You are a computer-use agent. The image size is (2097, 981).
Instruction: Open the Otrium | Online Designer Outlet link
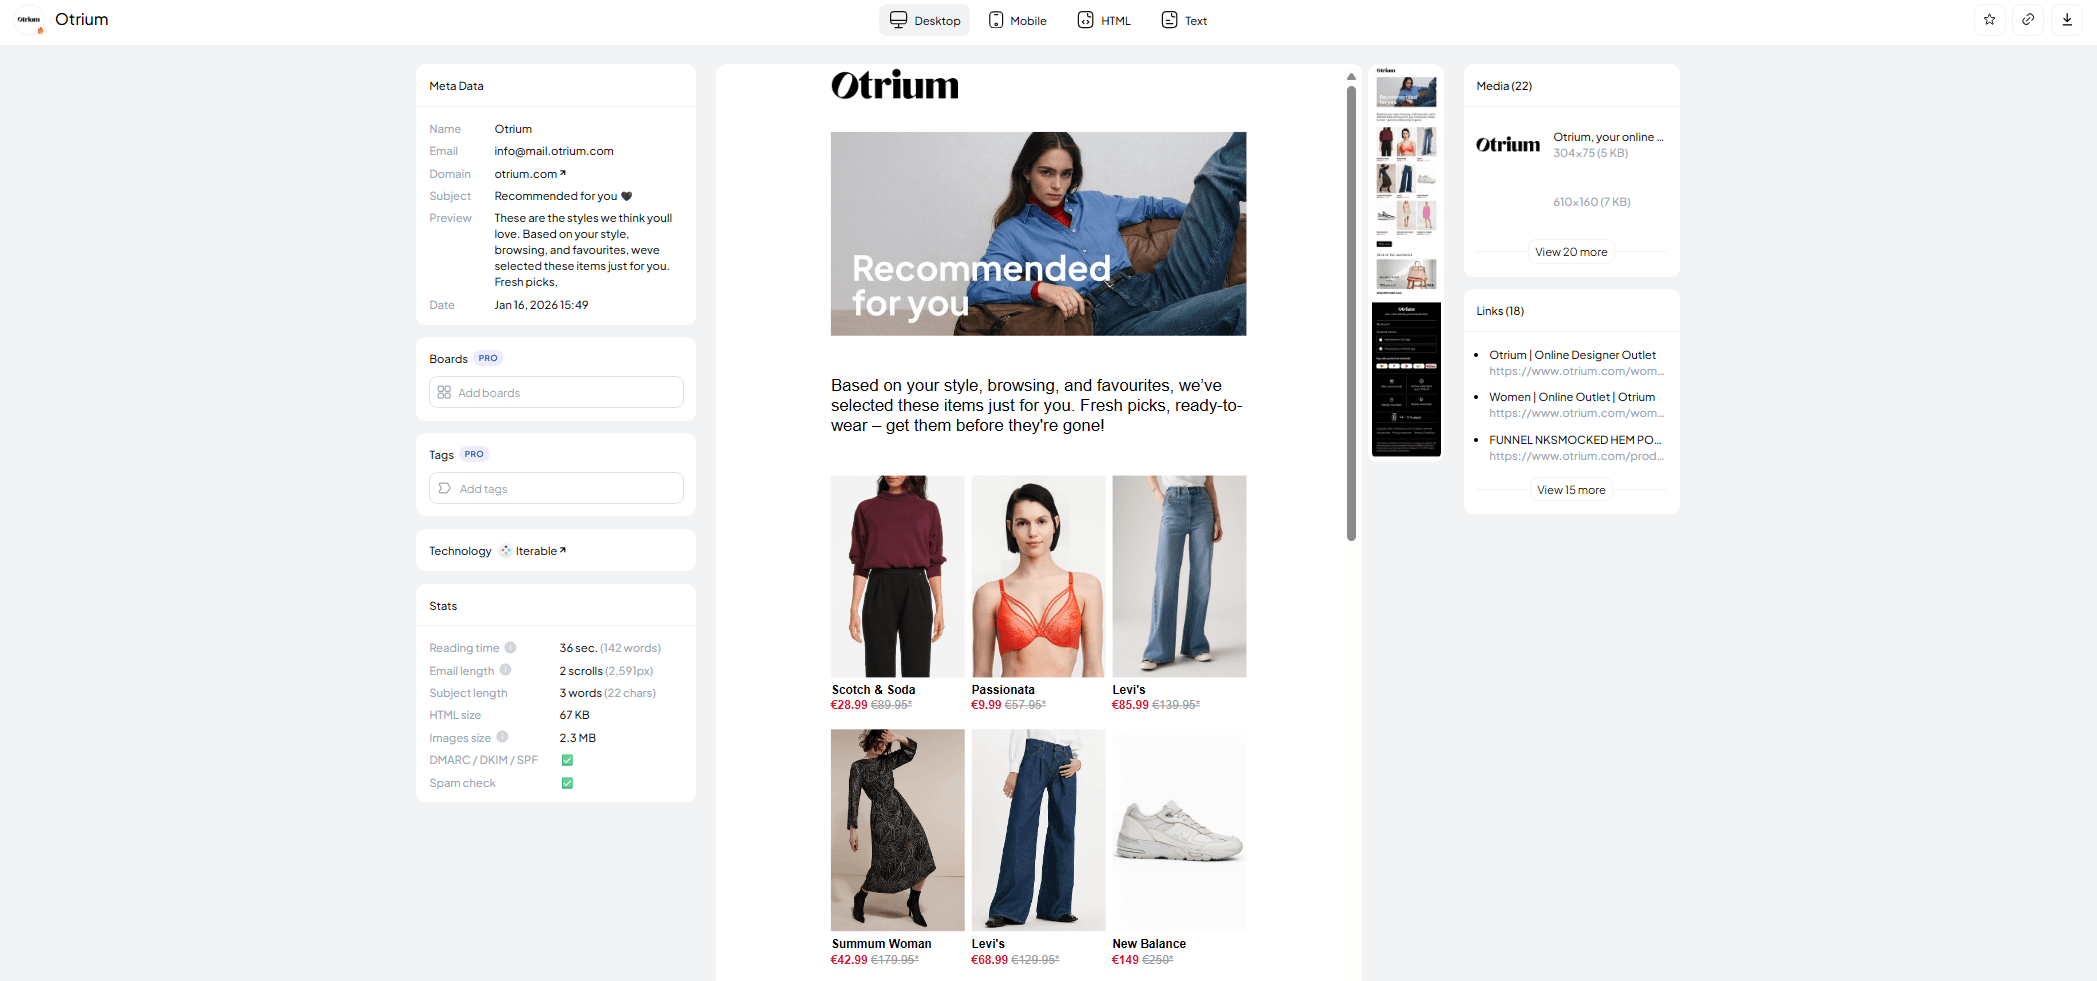coord(1572,354)
